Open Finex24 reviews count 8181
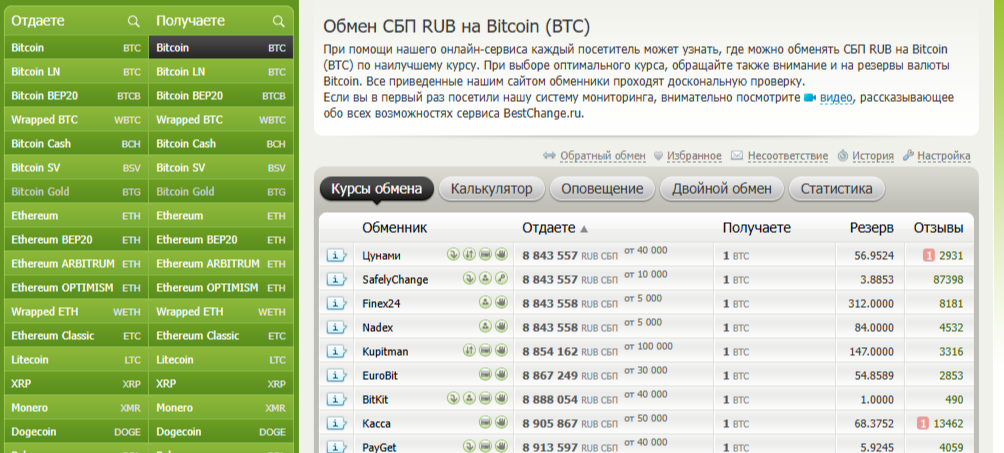This screenshot has width=1004, height=453. point(951,304)
